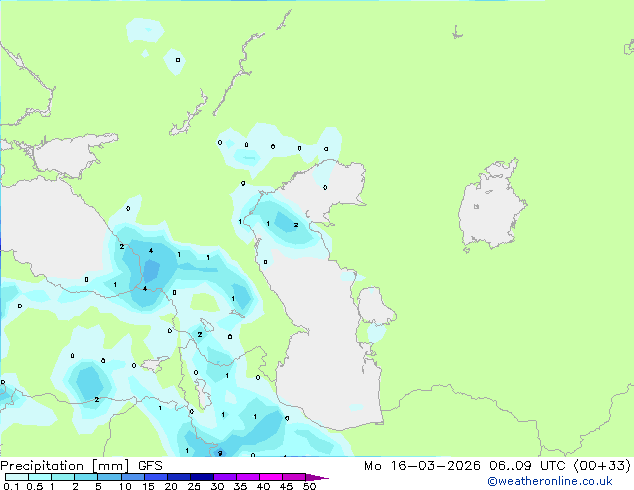634x490 pixels.
Task: Click the '25' legend scale label
Action: pyautogui.click(x=194, y=486)
